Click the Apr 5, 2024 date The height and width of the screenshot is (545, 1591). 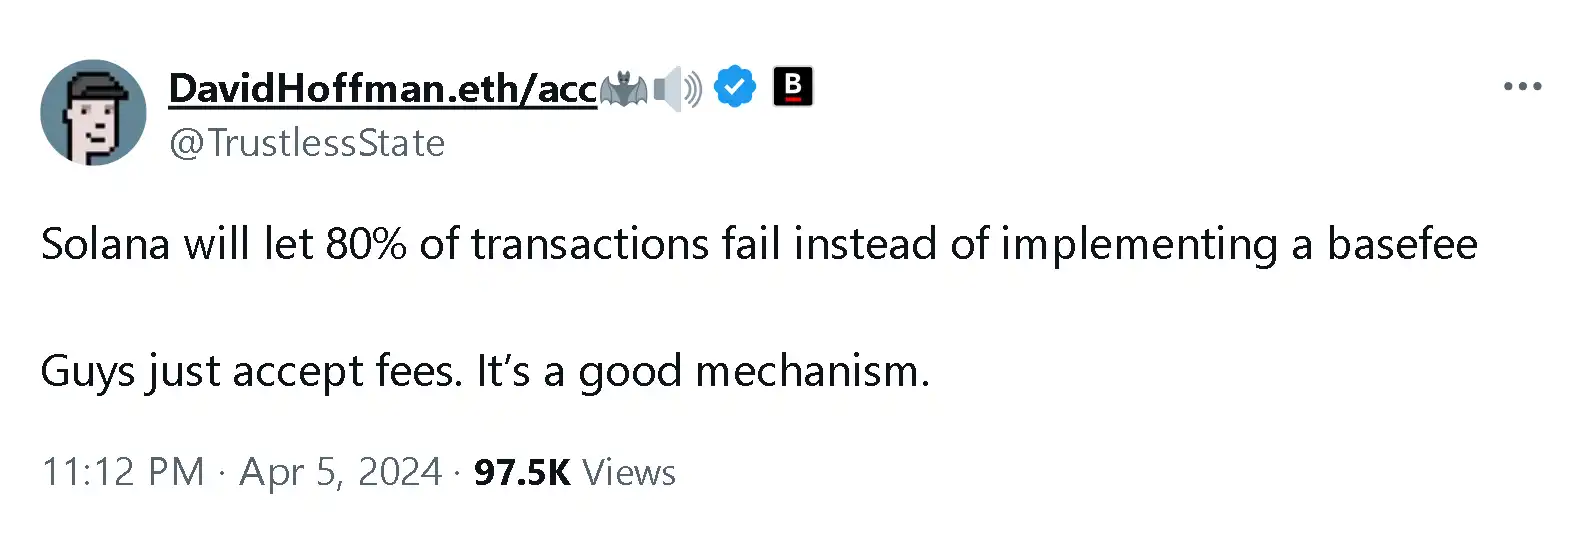[340, 472]
